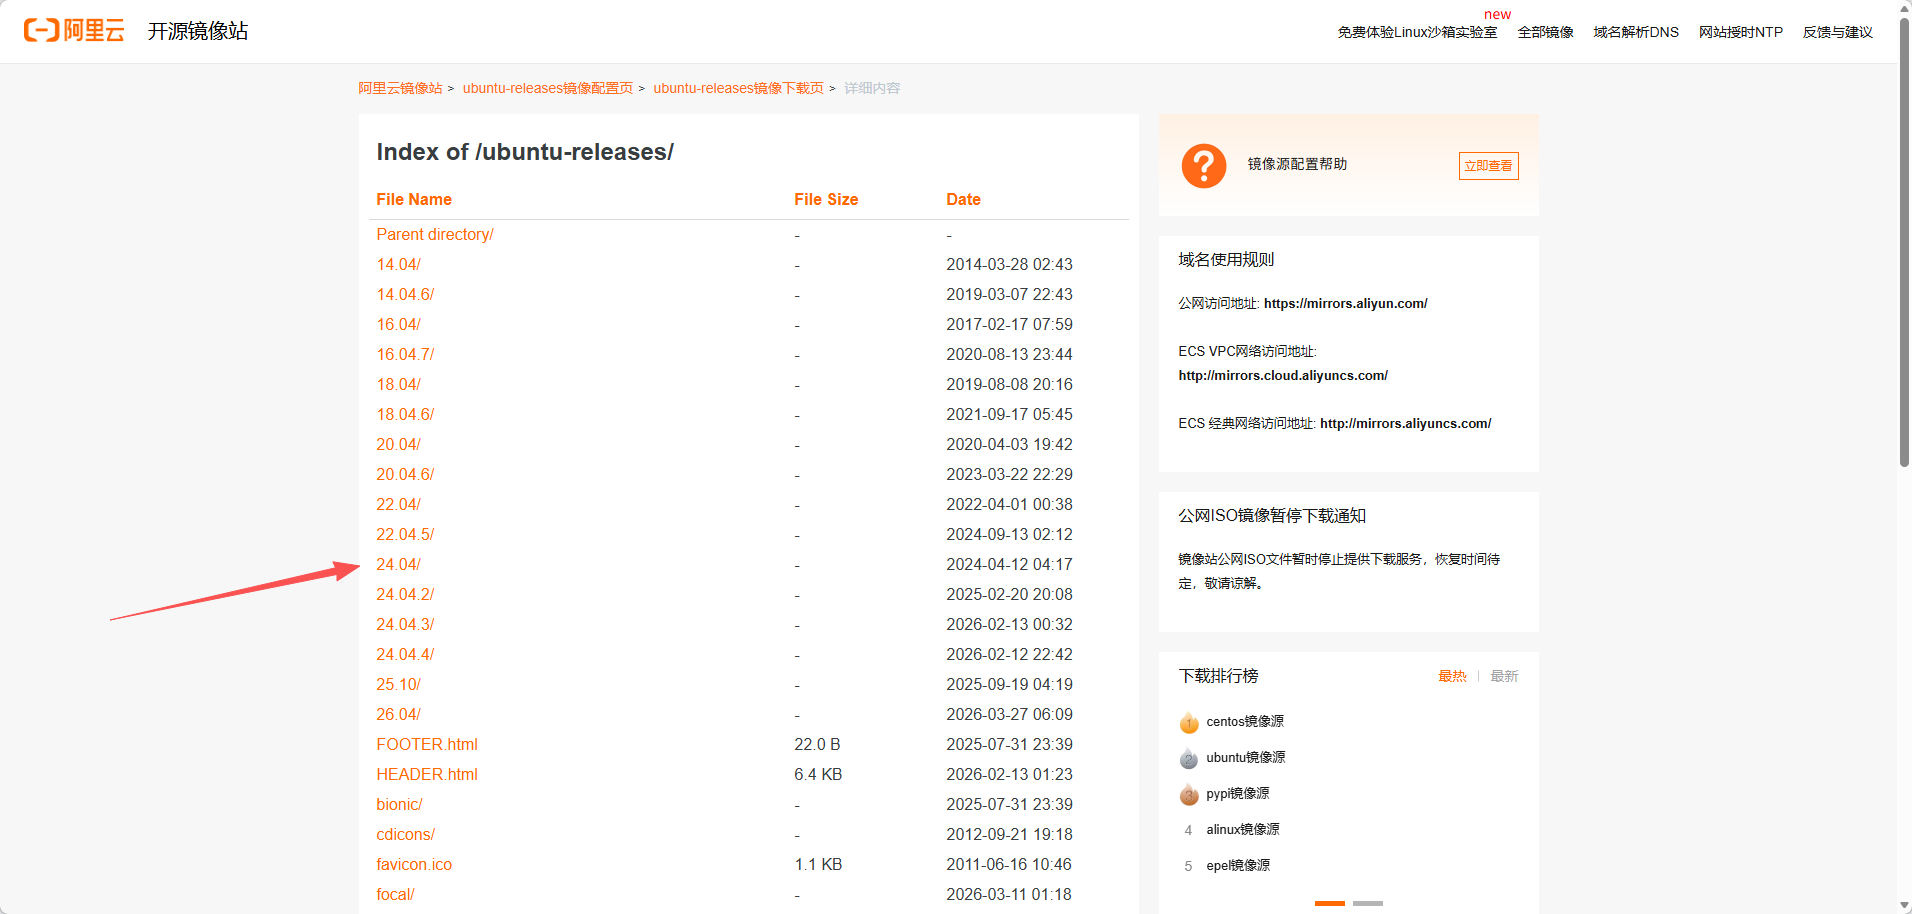Open the 26.04/ directory
Screen dimensions: 1912x914
click(398, 714)
